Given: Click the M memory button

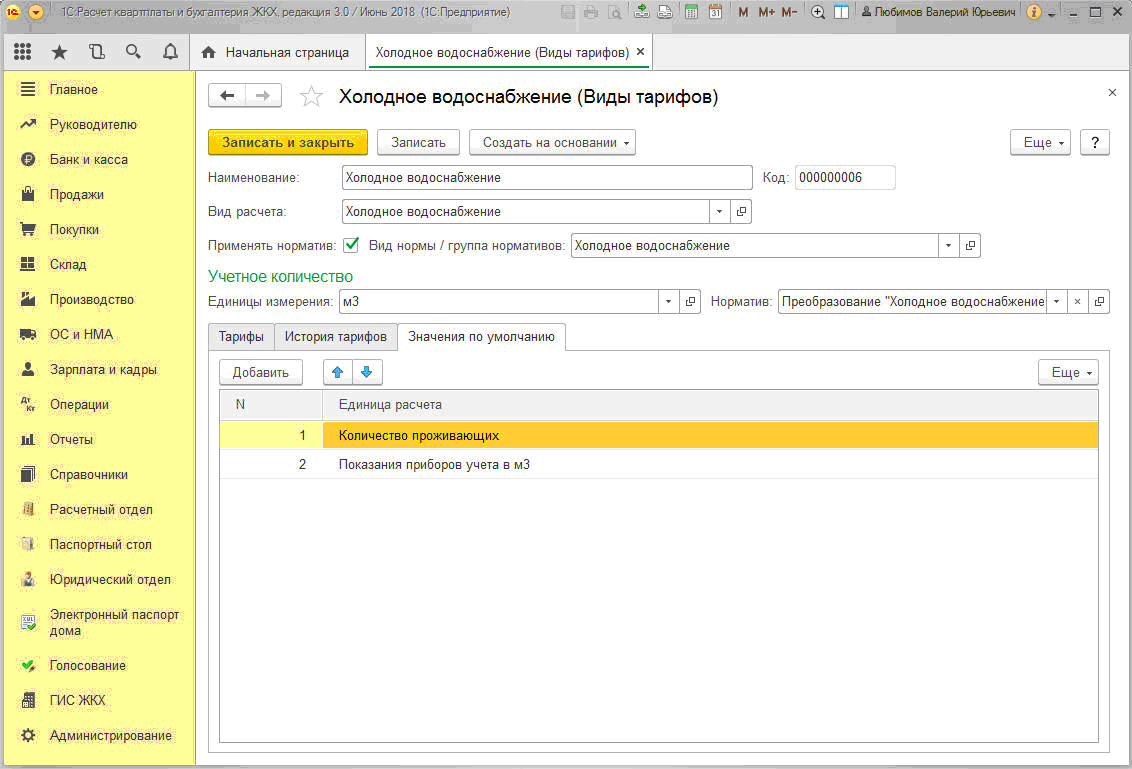Looking at the screenshot, I should click(x=743, y=12).
